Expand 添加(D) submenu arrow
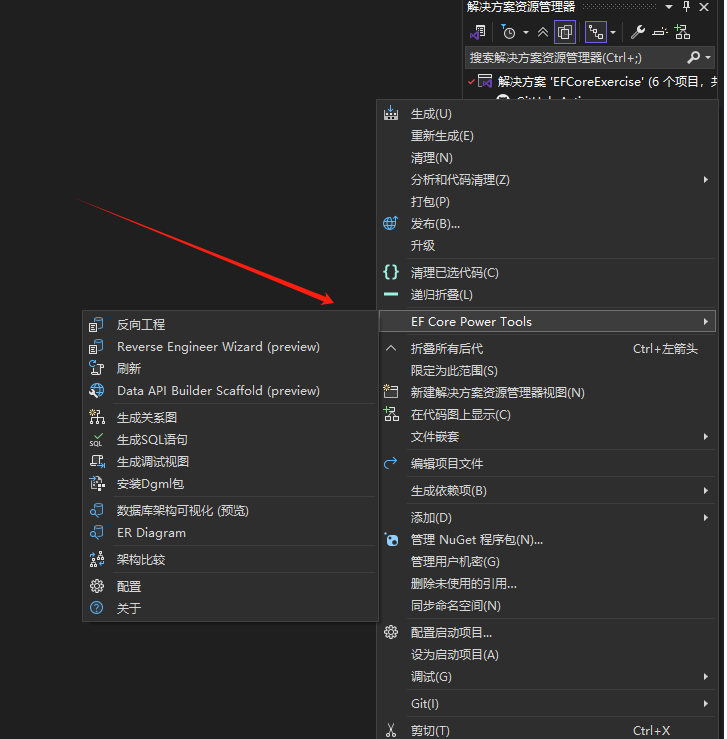The height and width of the screenshot is (739, 727). click(x=705, y=517)
